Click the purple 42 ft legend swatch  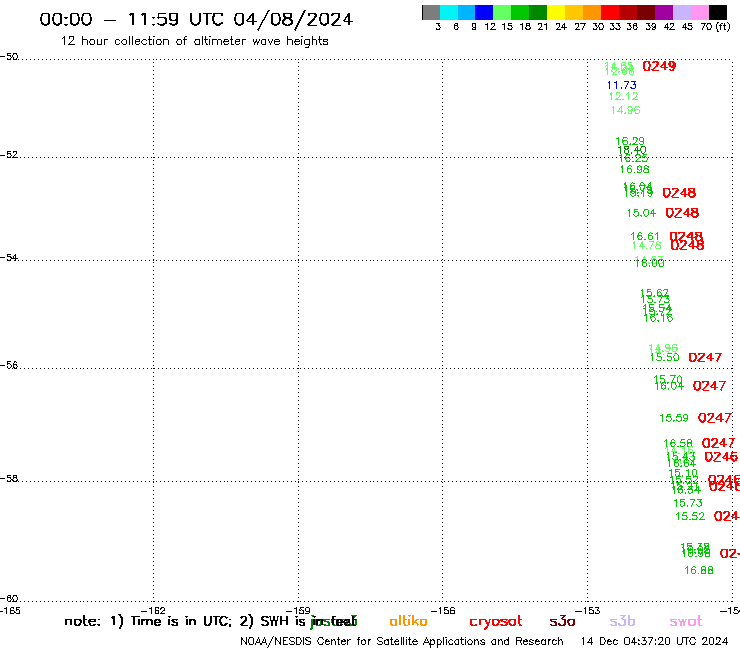point(664,12)
